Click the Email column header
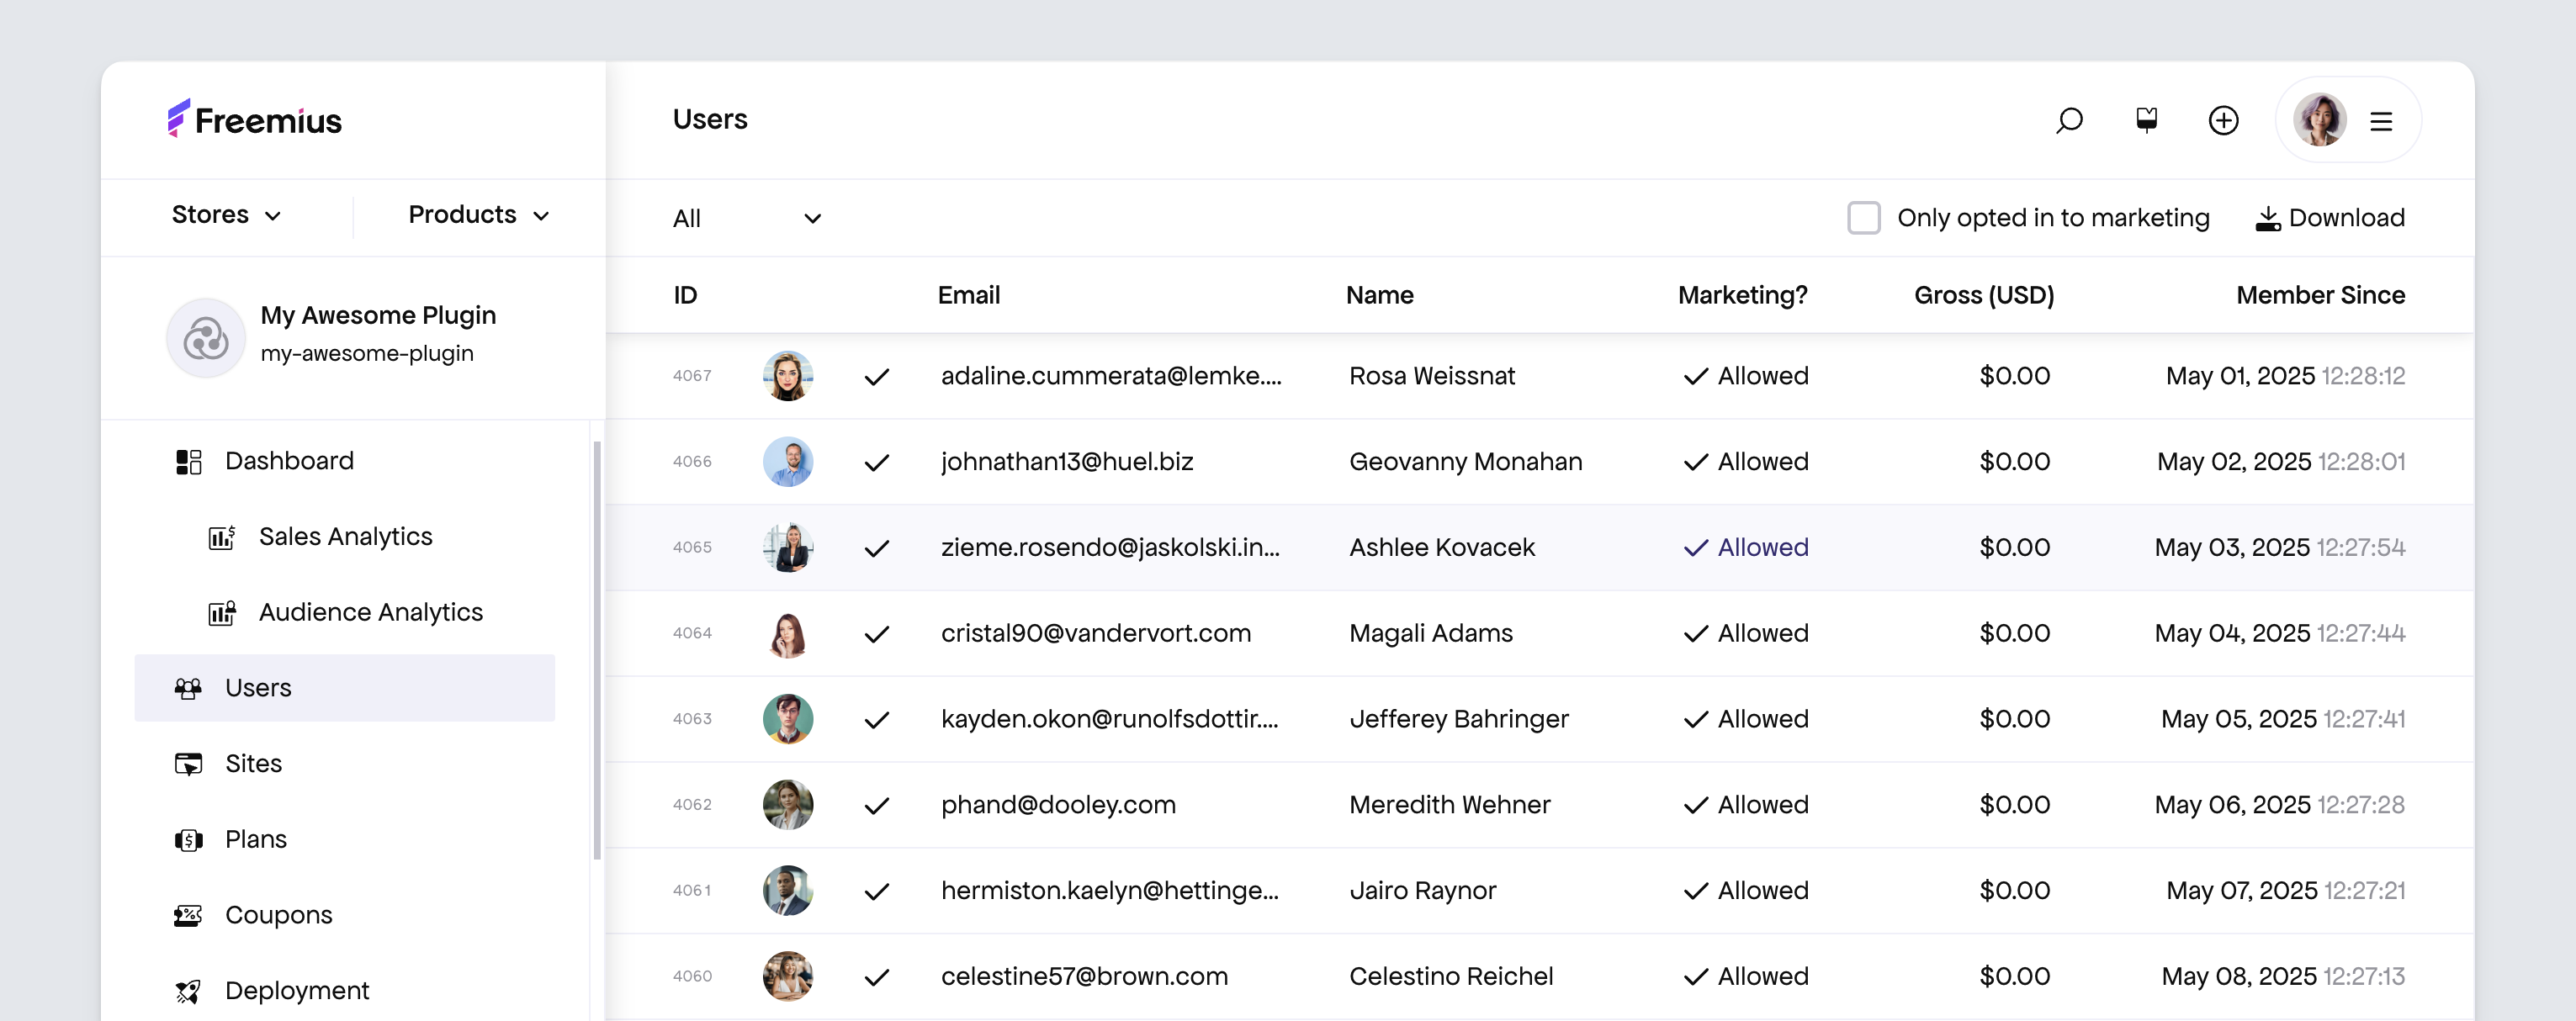This screenshot has width=2576, height=1021. [968, 295]
